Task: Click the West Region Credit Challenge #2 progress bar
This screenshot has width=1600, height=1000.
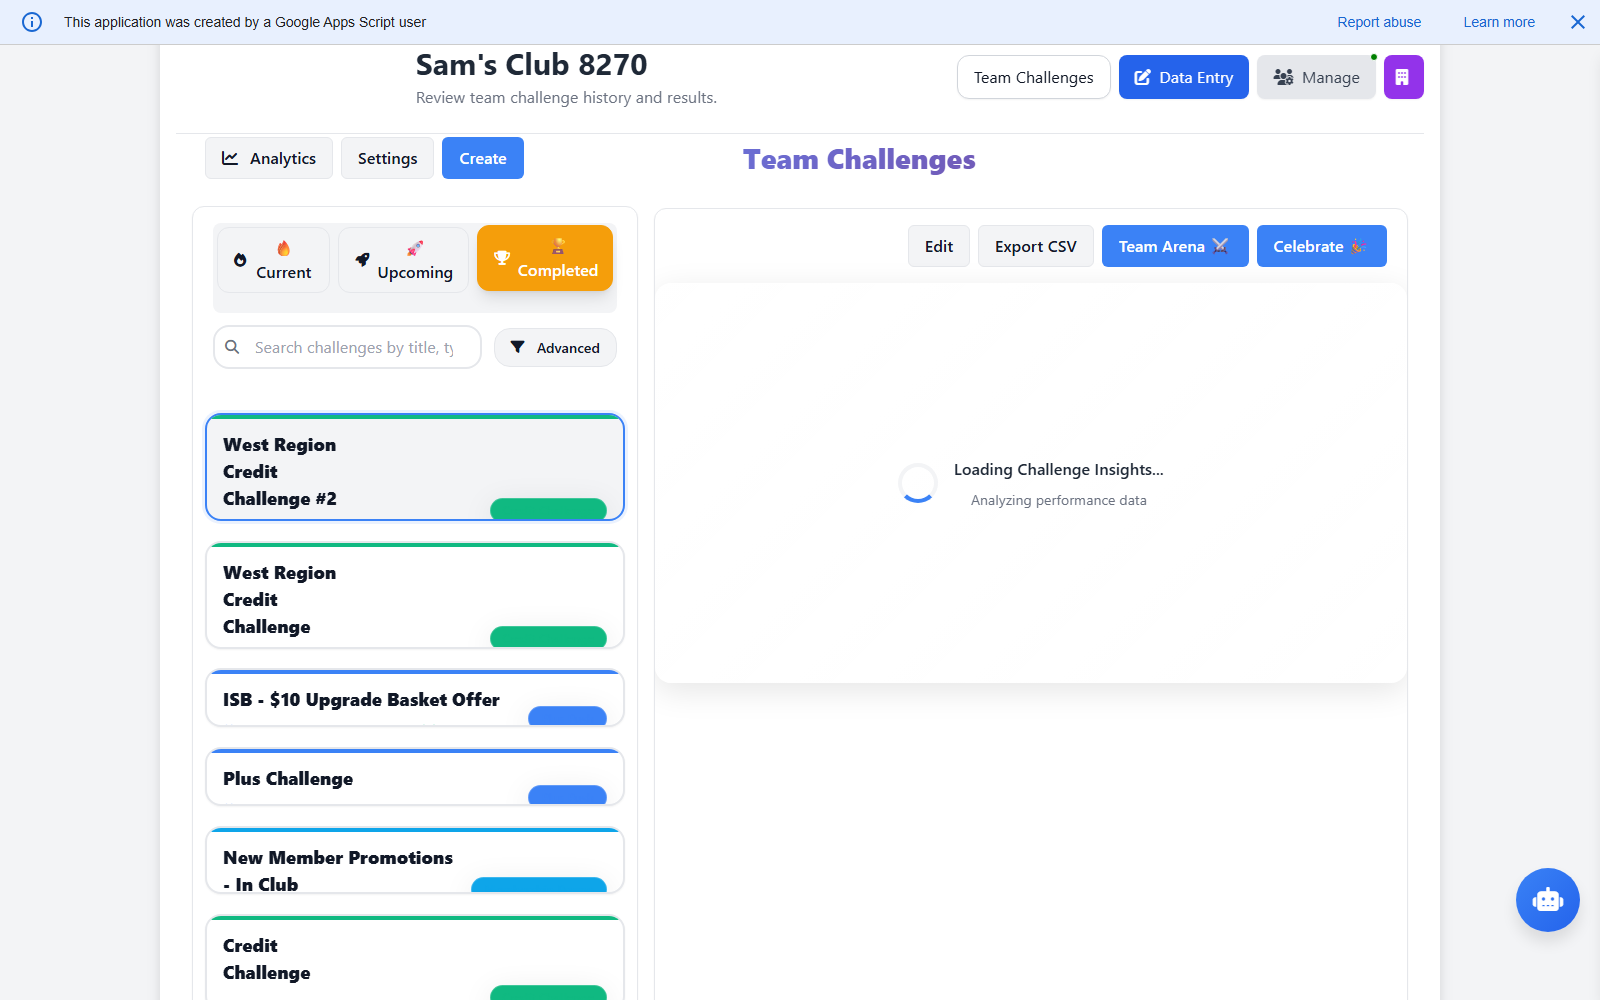Action: (548, 509)
